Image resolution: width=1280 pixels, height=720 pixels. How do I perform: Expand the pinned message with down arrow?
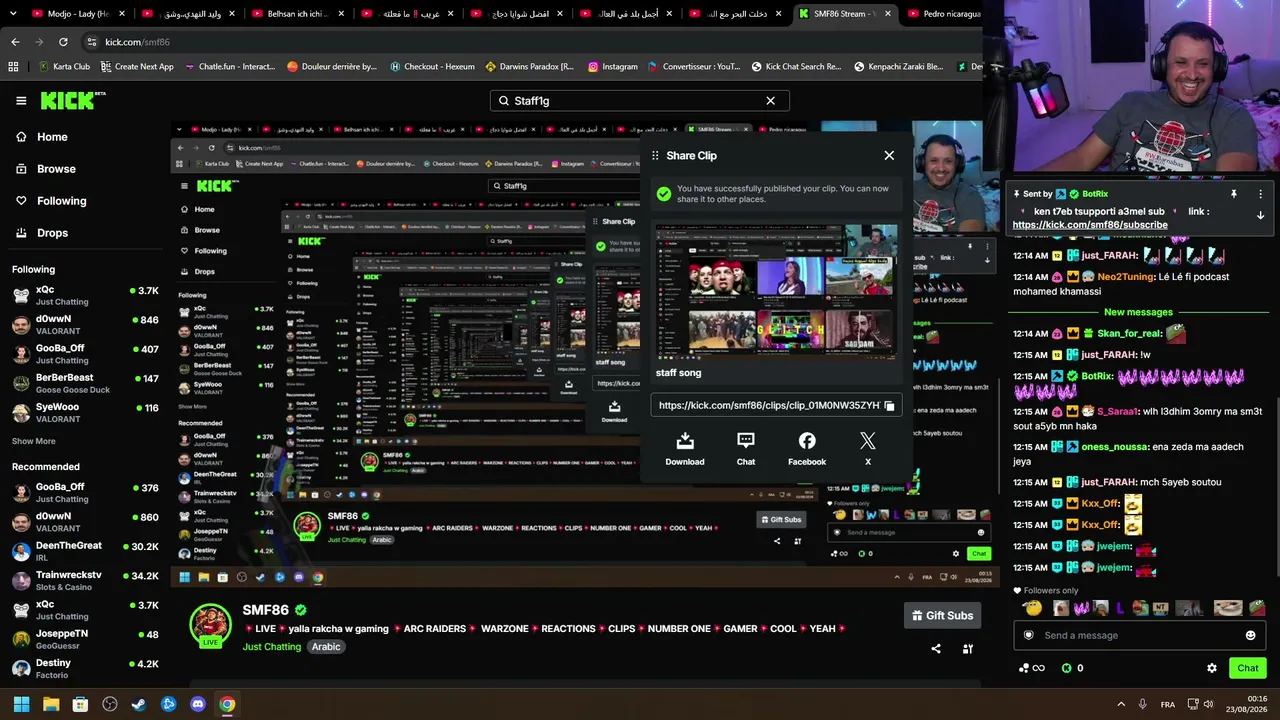(x=1260, y=215)
